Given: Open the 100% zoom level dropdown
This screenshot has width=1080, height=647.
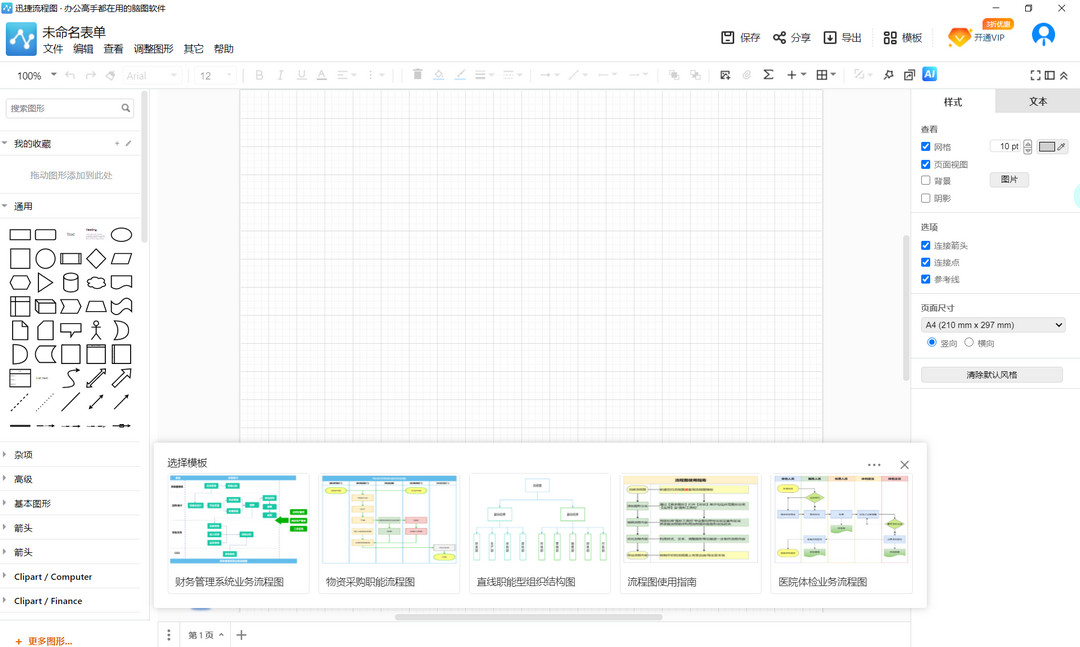Looking at the screenshot, I should (x=34, y=76).
